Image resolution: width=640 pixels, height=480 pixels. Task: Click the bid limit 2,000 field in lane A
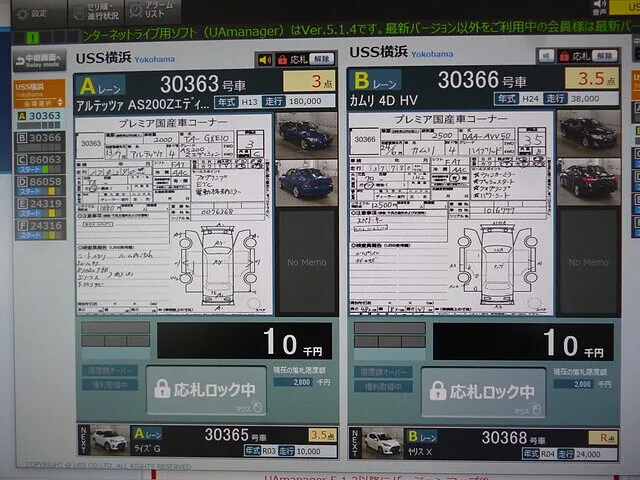coord(293,382)
